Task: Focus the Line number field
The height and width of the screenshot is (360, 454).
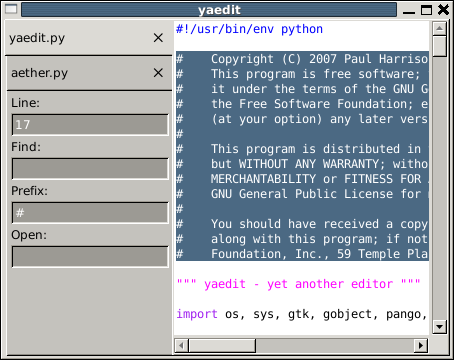Action: tap(90, 125)
